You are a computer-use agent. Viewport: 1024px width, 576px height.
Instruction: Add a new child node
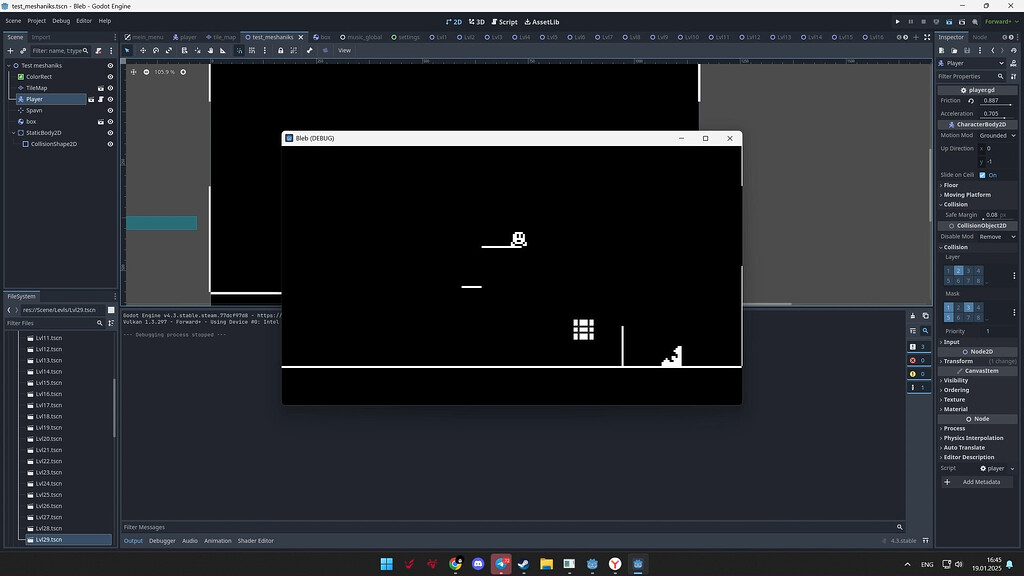coord(10,50)
